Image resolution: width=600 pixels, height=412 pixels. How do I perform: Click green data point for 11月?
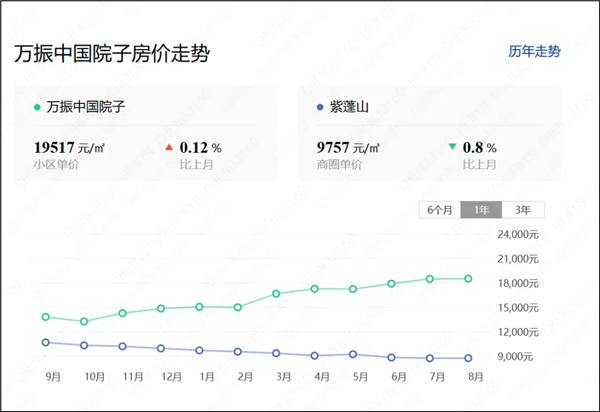(122, 313)
